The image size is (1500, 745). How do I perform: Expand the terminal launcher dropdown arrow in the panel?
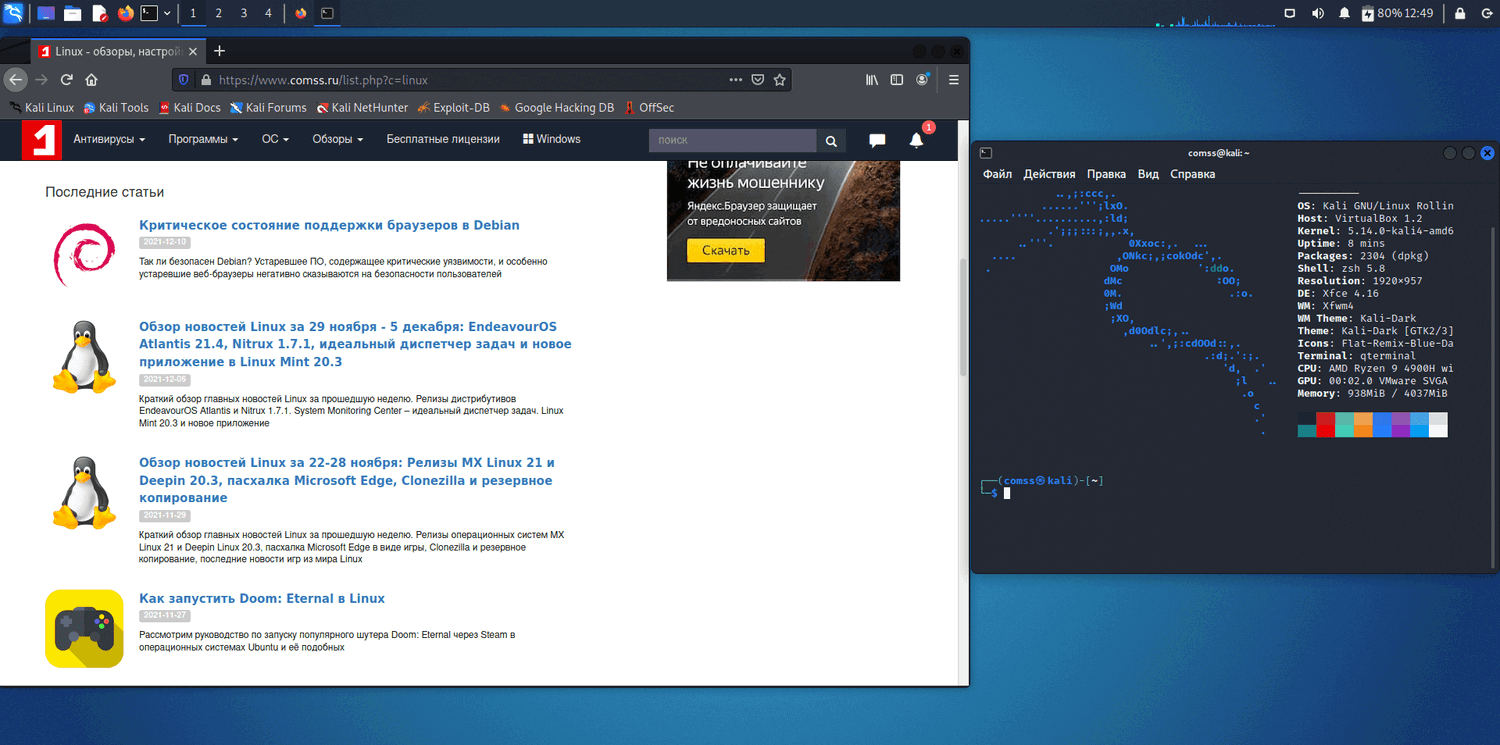167,13
